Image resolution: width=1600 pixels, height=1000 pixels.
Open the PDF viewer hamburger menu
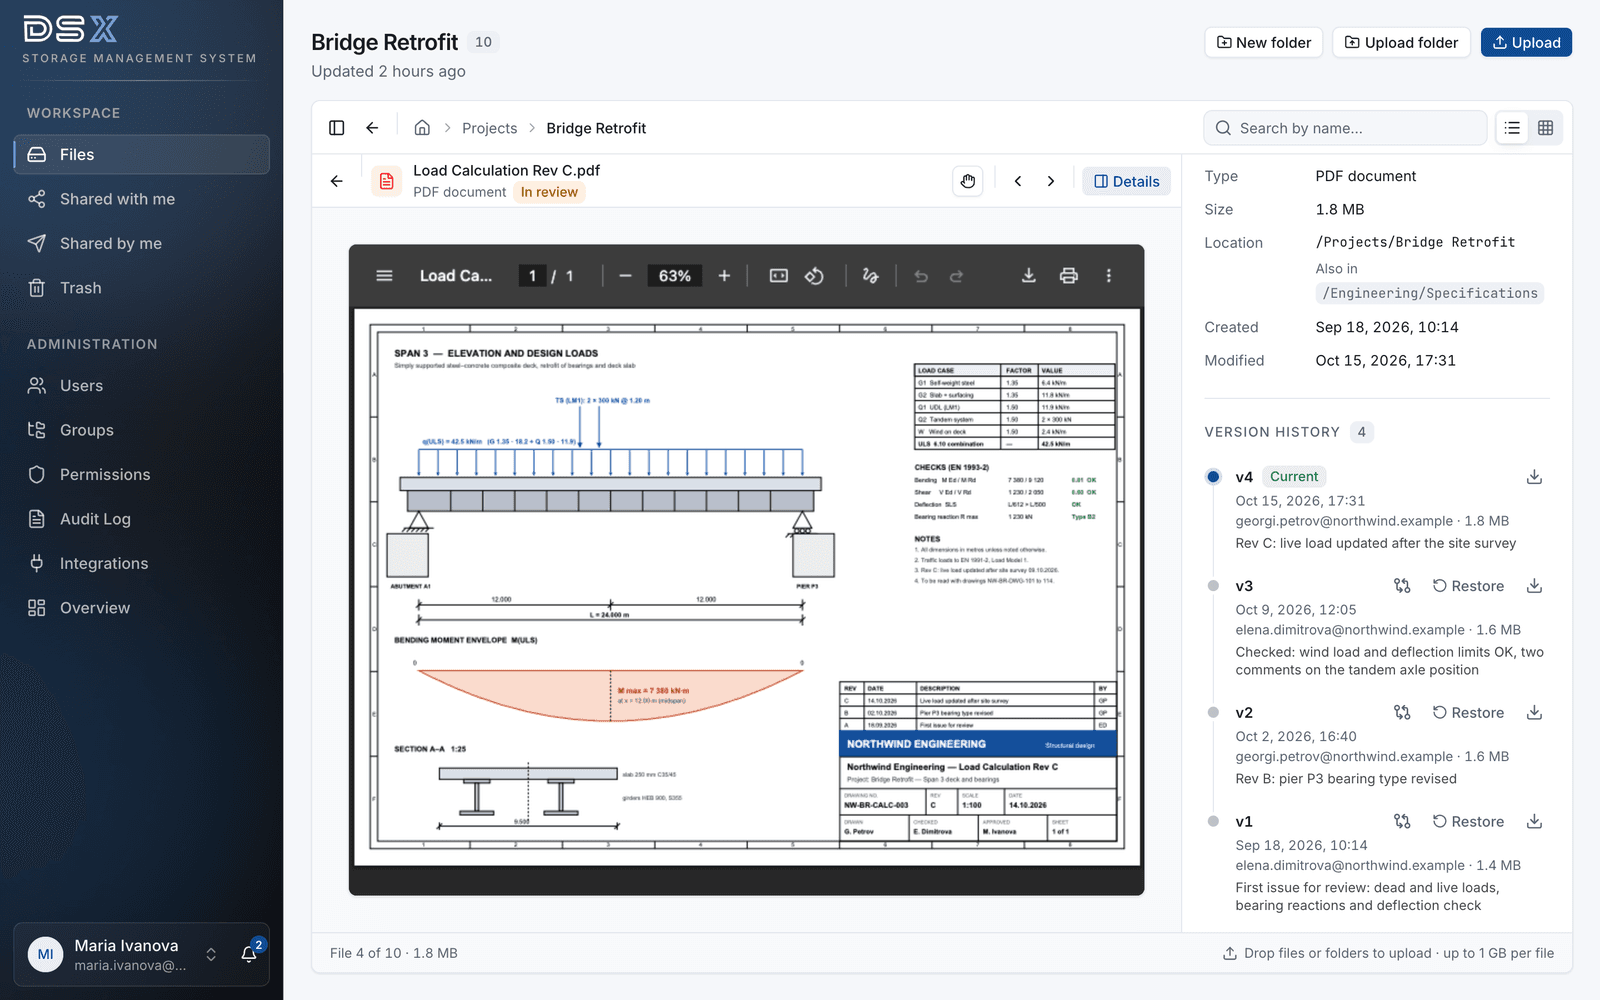(384, 276)
